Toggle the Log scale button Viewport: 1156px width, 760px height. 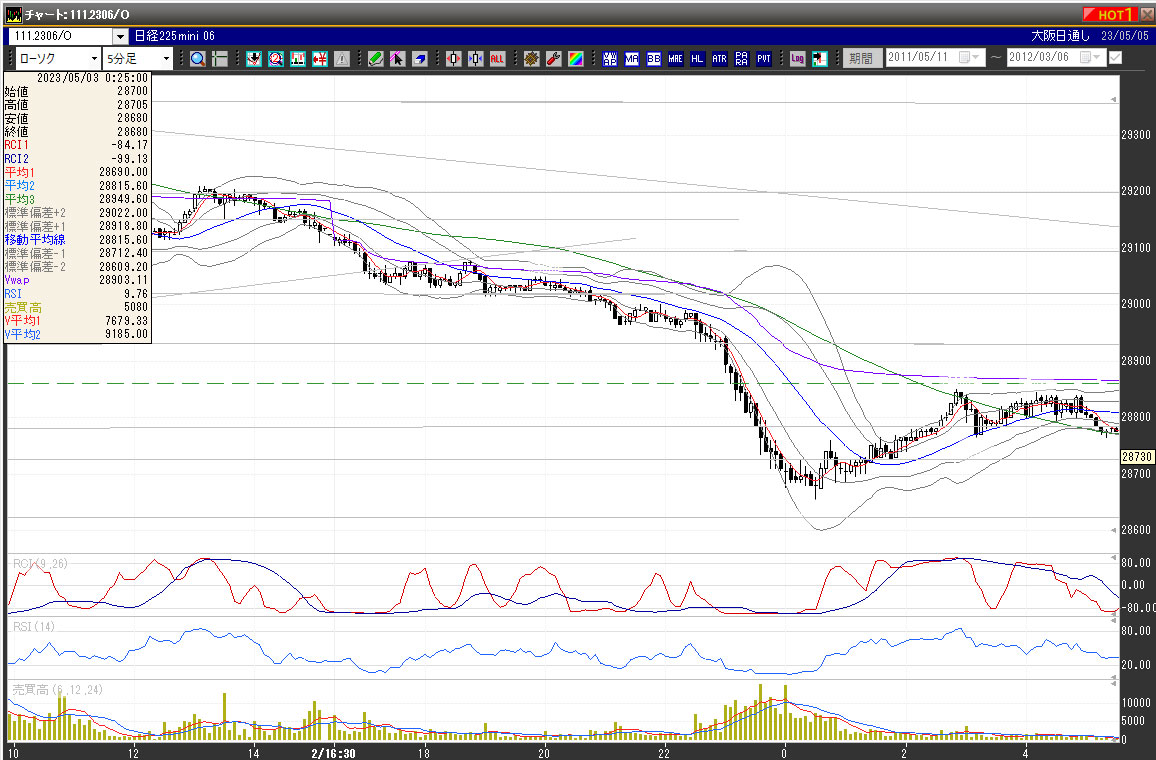(x=798, y=59)
